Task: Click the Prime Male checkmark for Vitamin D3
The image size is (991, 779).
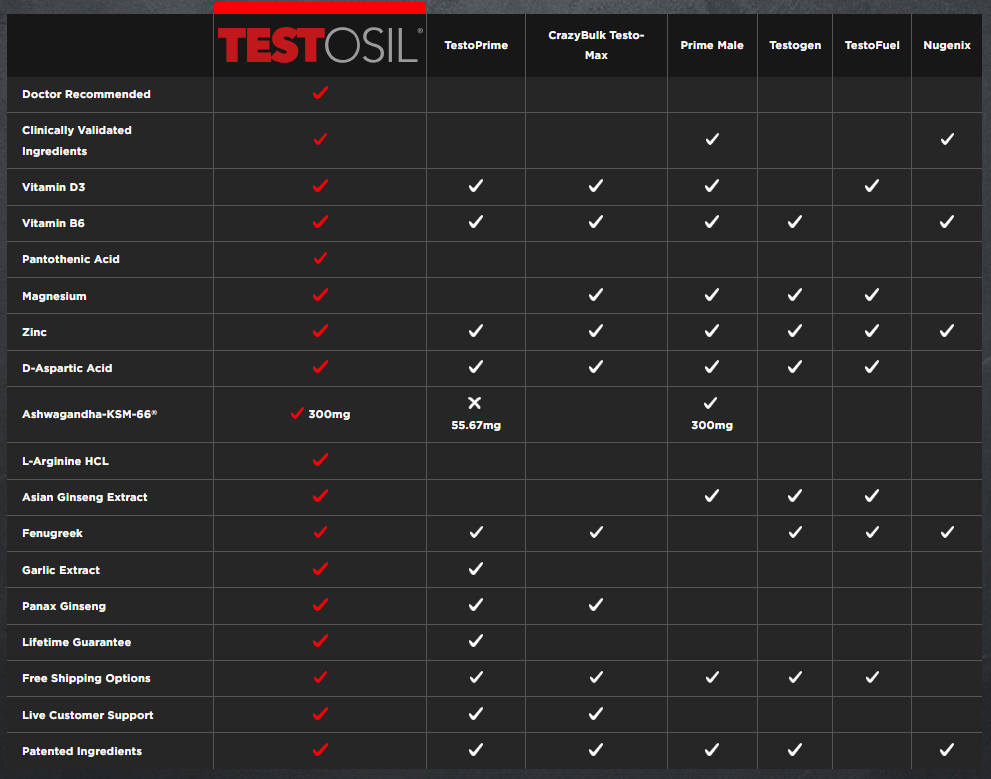Action: click(711, 185)
